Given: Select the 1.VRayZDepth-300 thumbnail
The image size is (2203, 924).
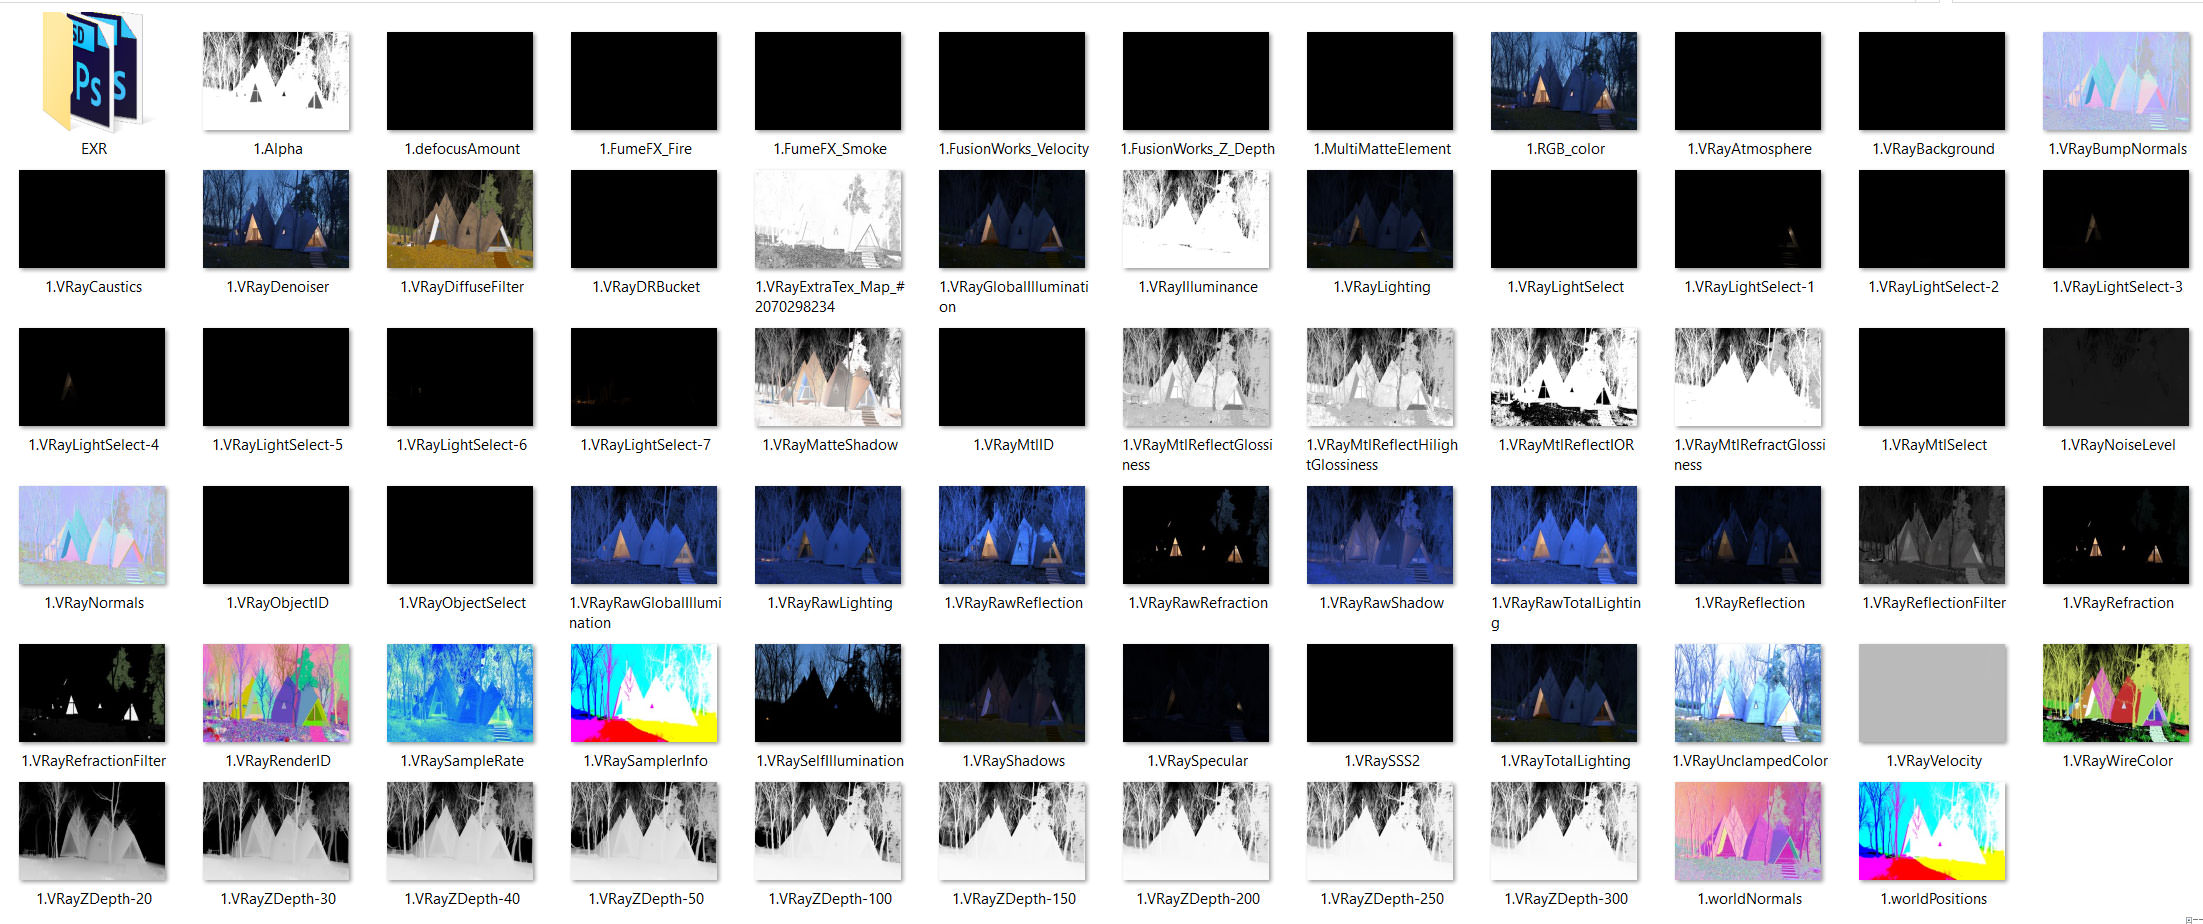Looking at the screenshot, I should (1564, 831).
